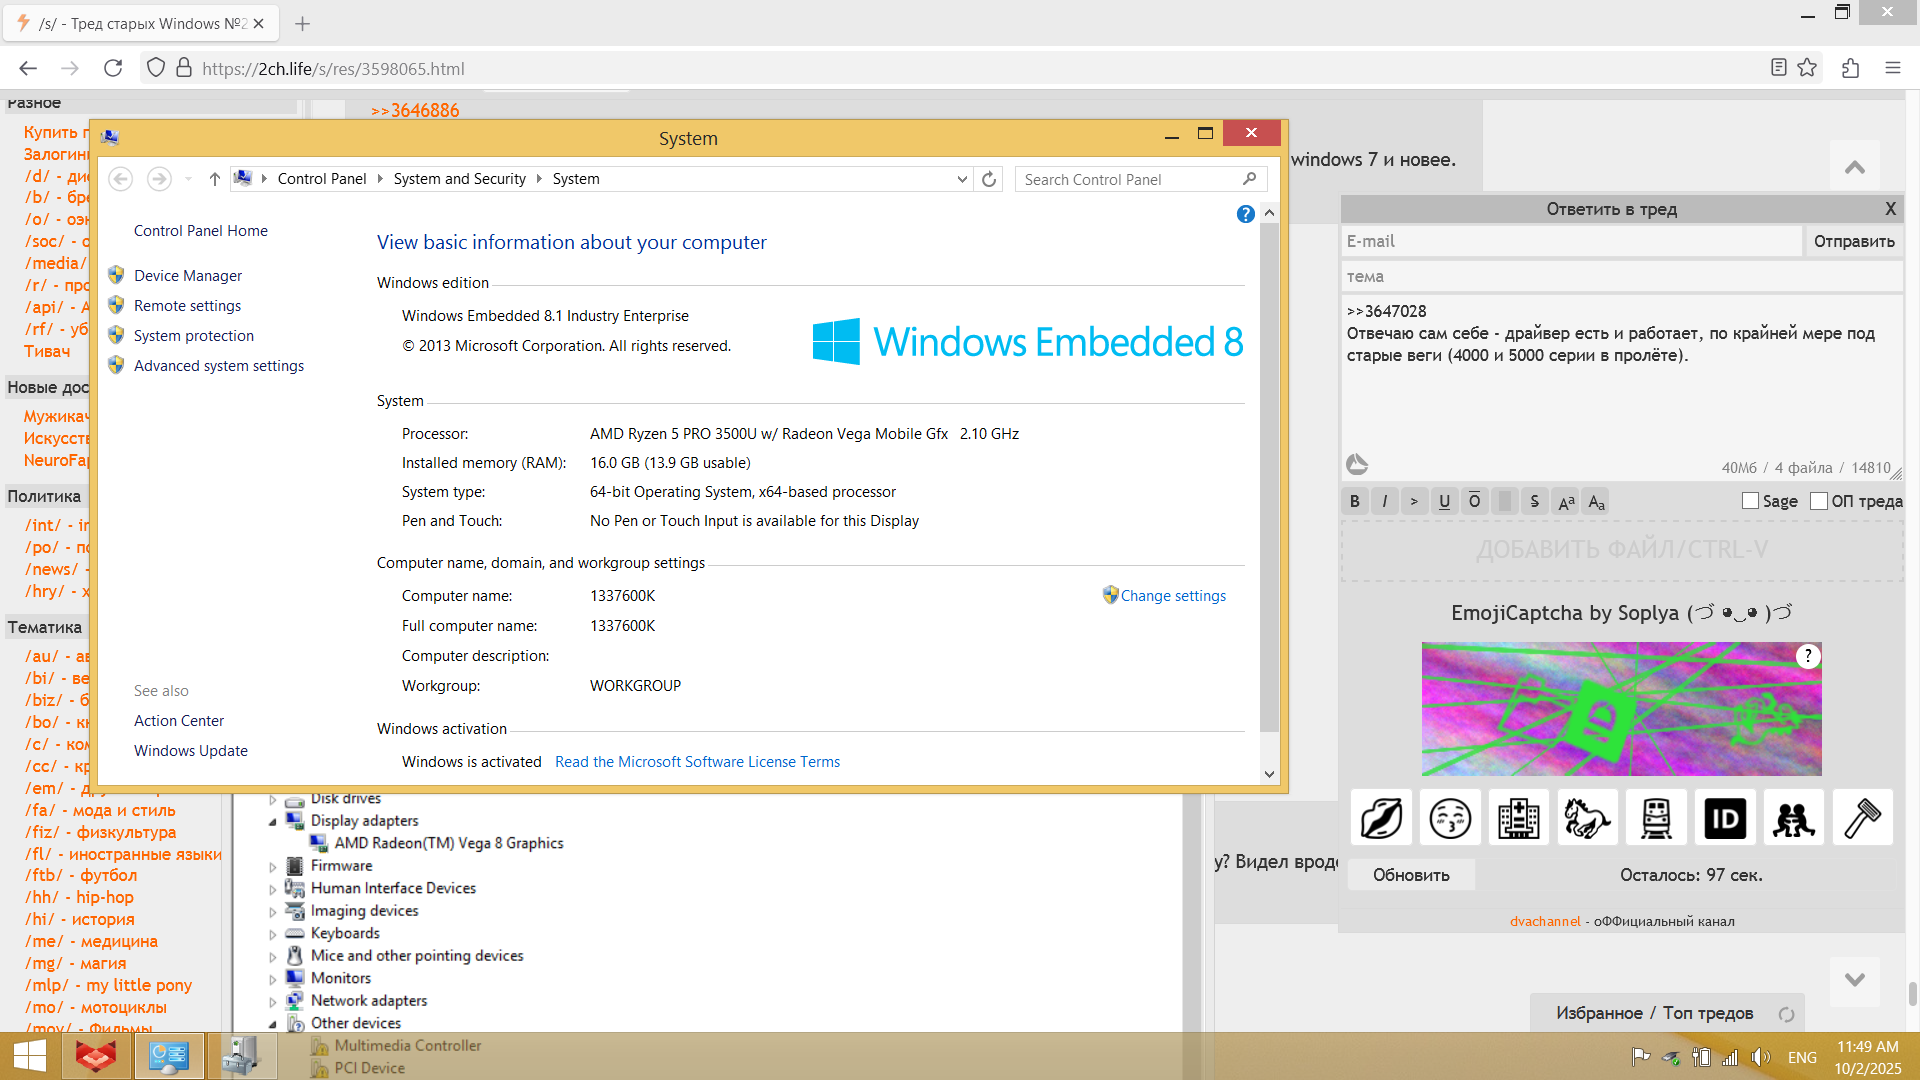Collapse the Display adapters tree node
Image resolution: width=1920 pixels, height=1080 pixels.
coord(272,822)
